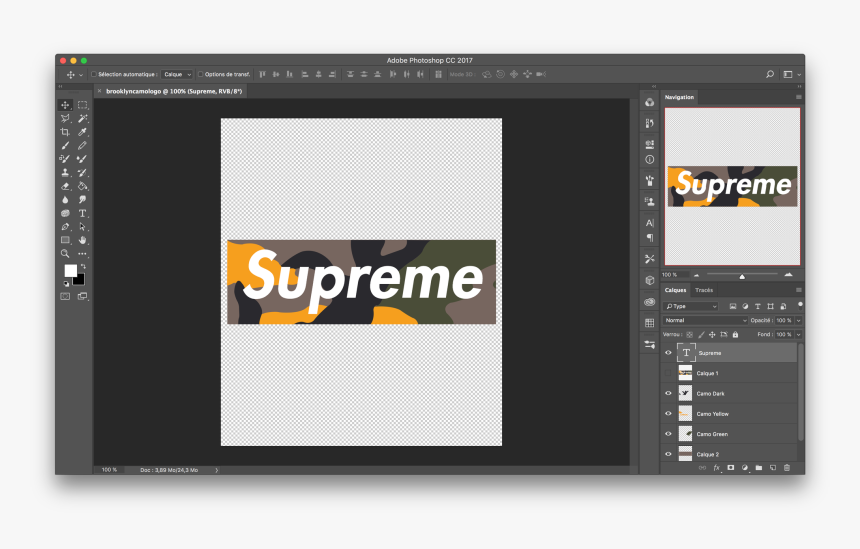Image resolution: width=860 pixels, height=549 pixels.
Task: Open the Character panel icon
Action: (650, 223)
